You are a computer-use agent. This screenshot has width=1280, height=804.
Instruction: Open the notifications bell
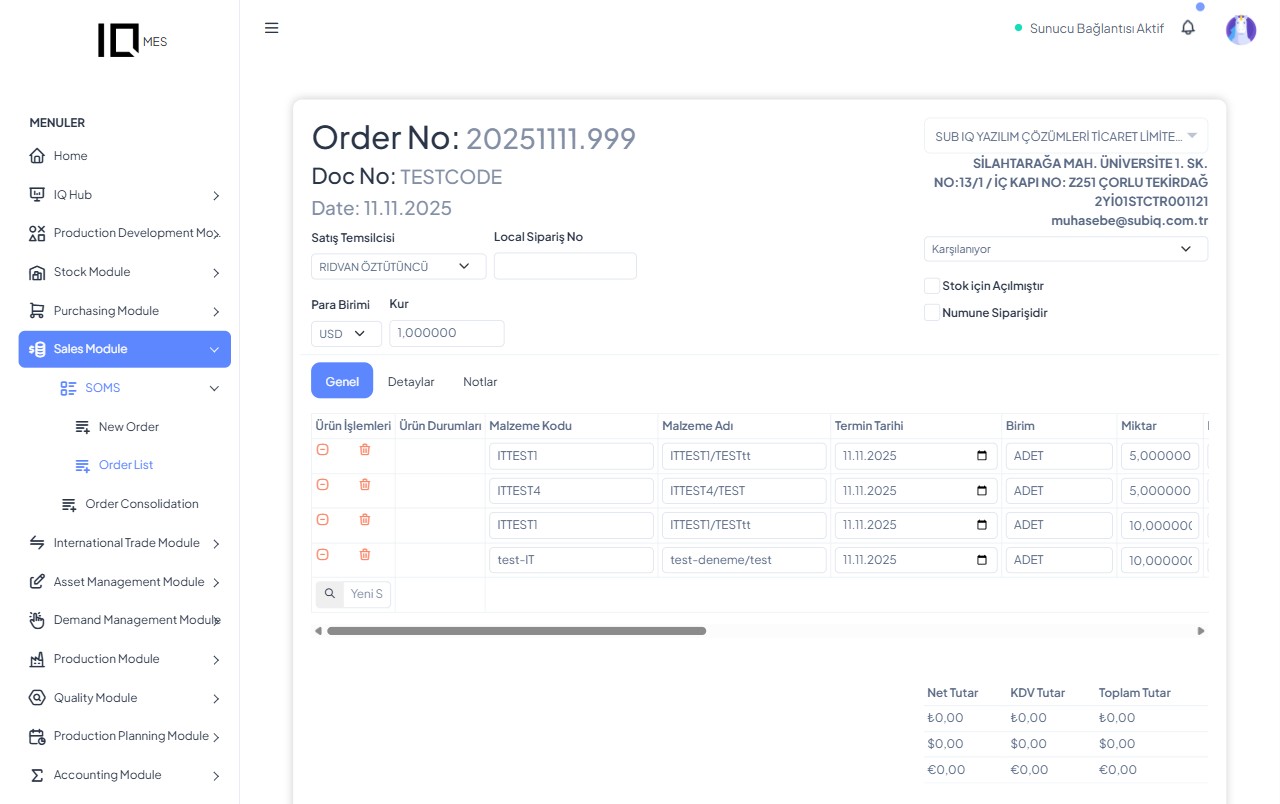click(1188, 28)
